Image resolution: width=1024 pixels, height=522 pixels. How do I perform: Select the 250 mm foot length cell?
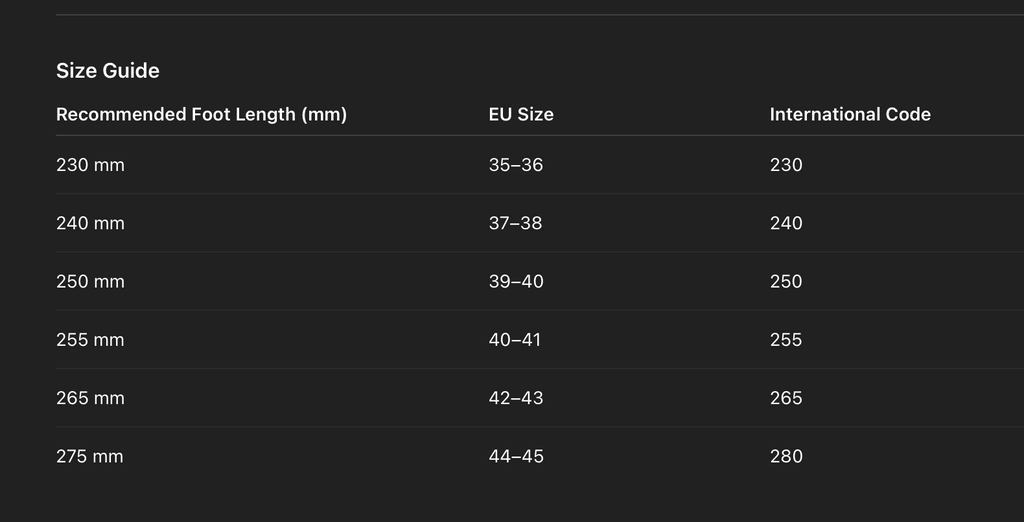(x=90, y=281)
